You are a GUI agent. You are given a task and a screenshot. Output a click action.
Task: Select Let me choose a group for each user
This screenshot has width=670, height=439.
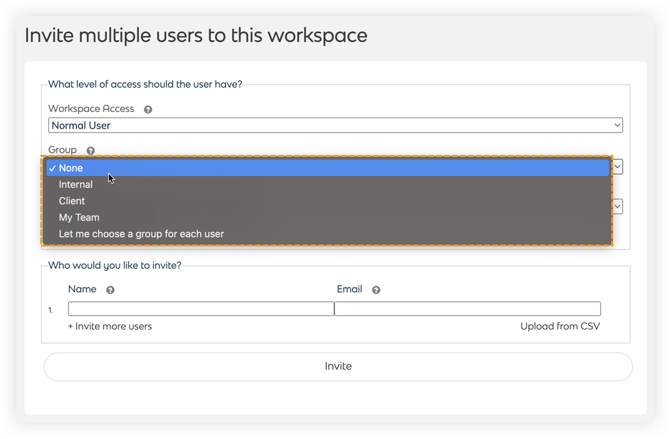[328, 234]
